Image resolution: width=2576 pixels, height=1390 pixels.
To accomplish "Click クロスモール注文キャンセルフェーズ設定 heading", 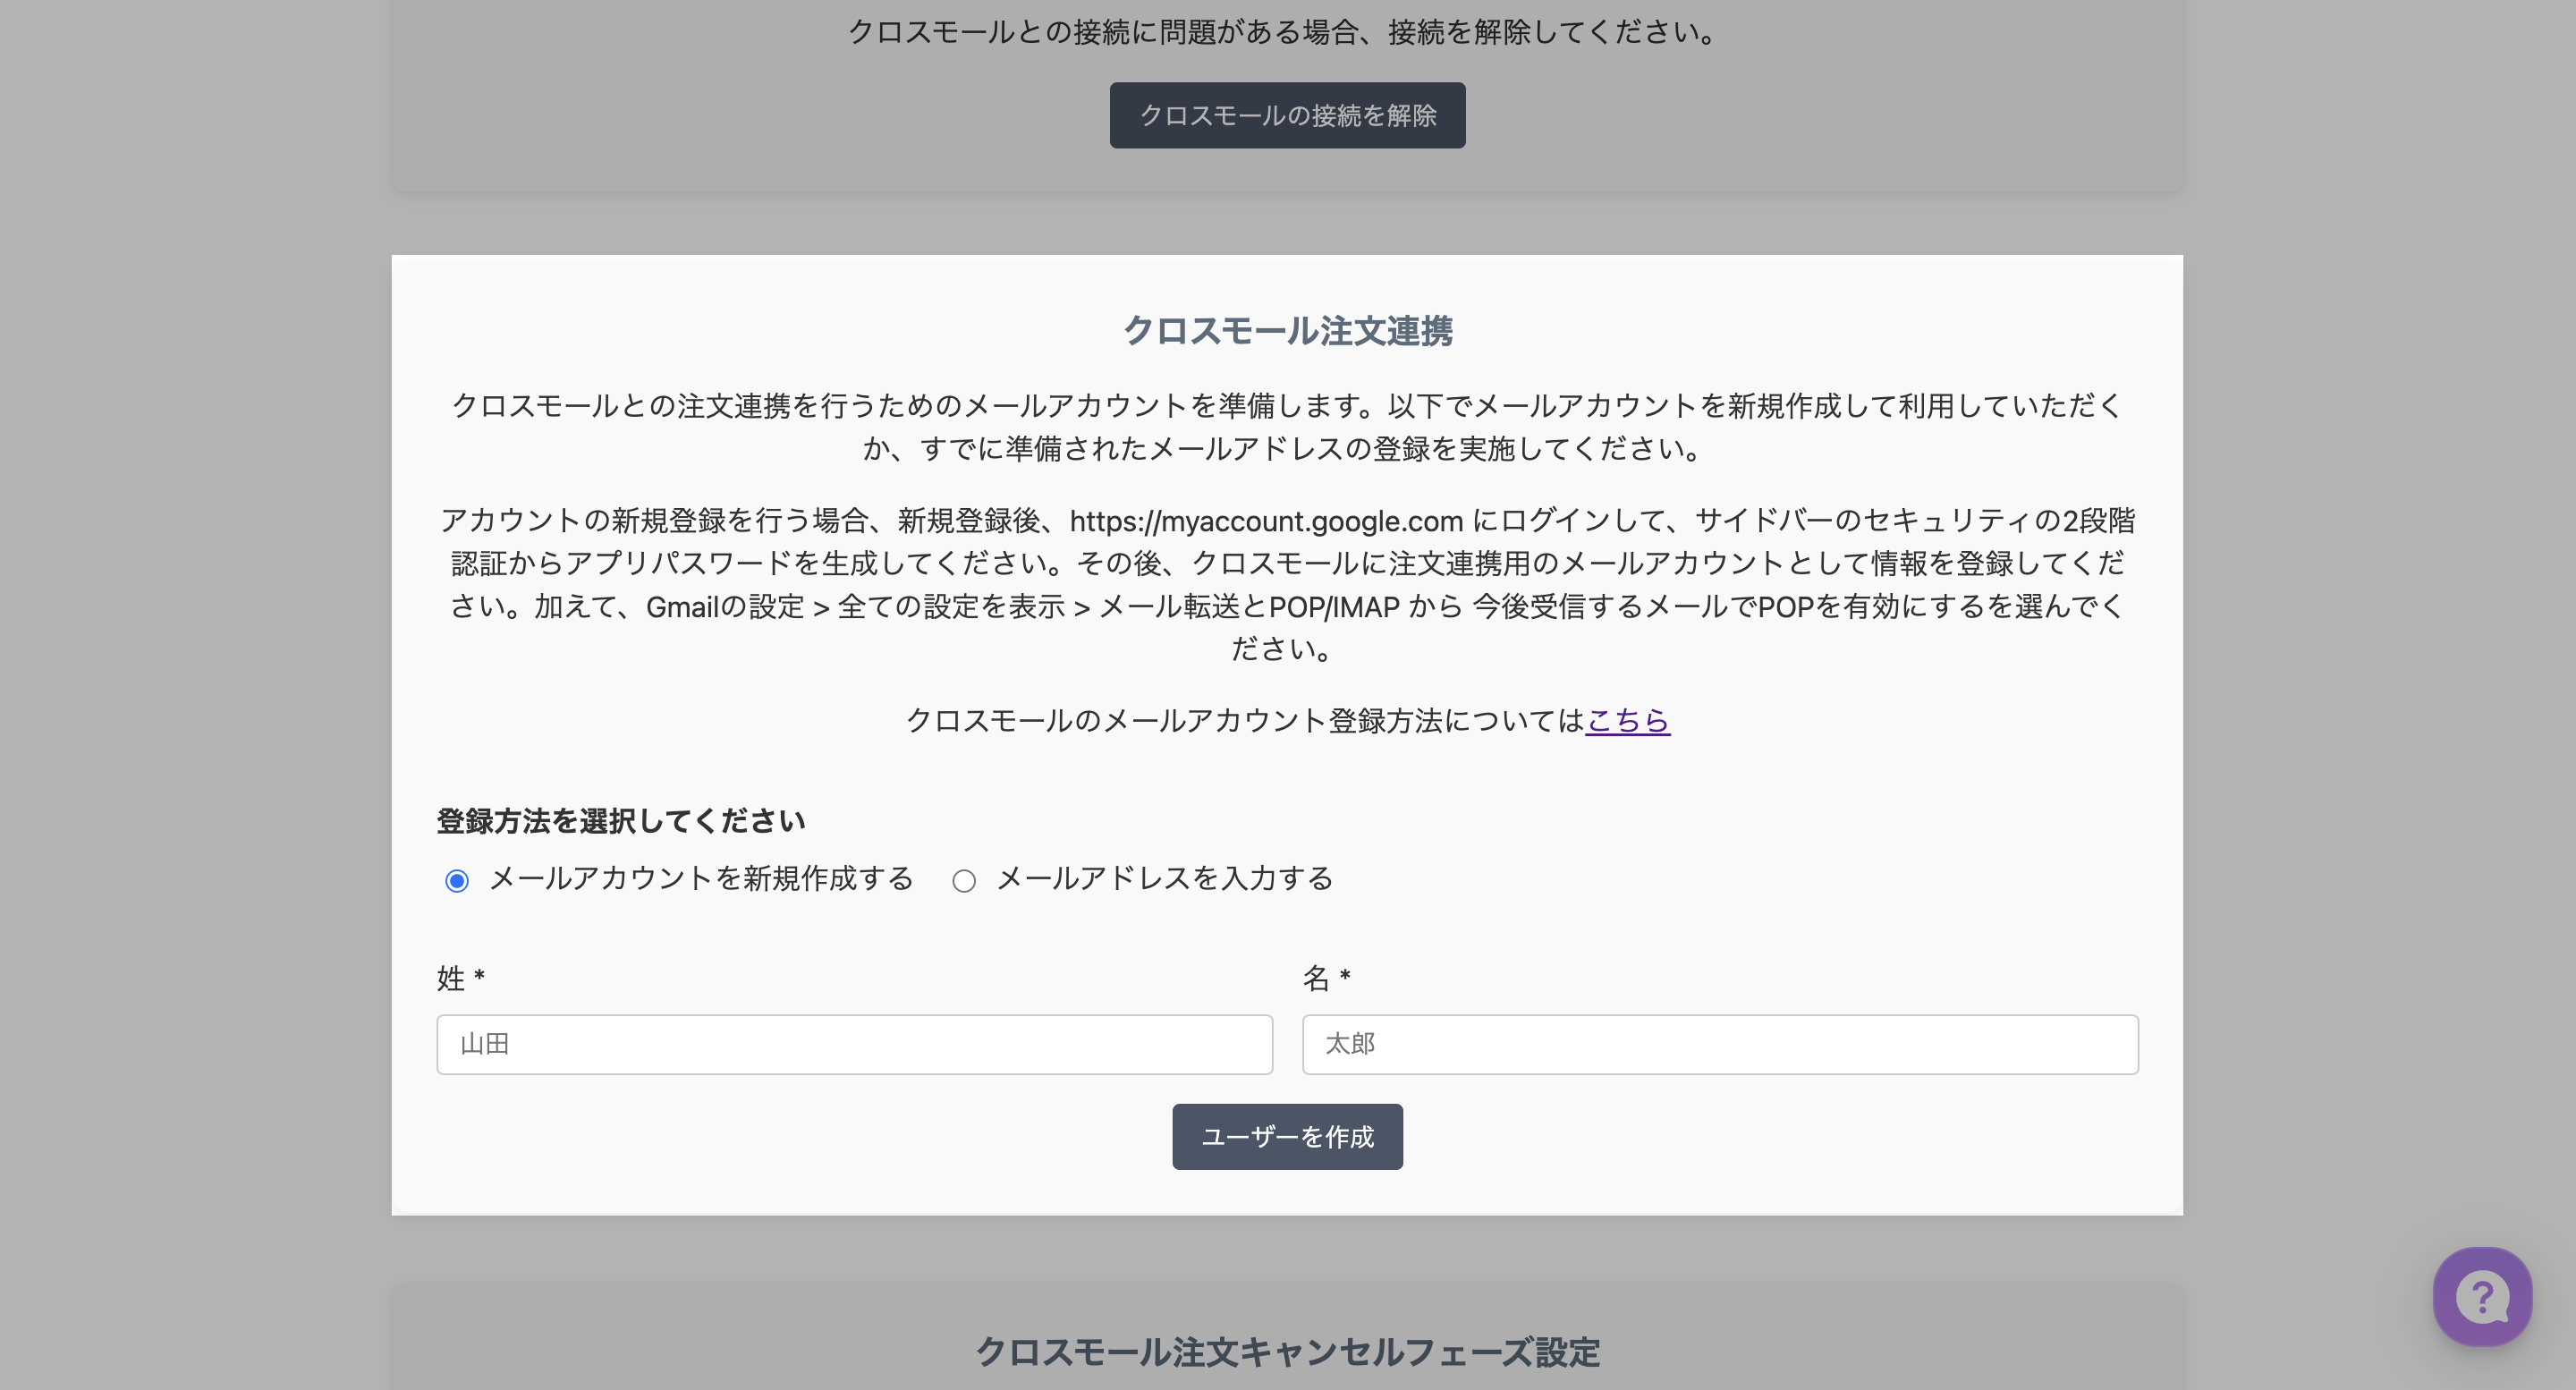I will click(x=1287, y=1352).
